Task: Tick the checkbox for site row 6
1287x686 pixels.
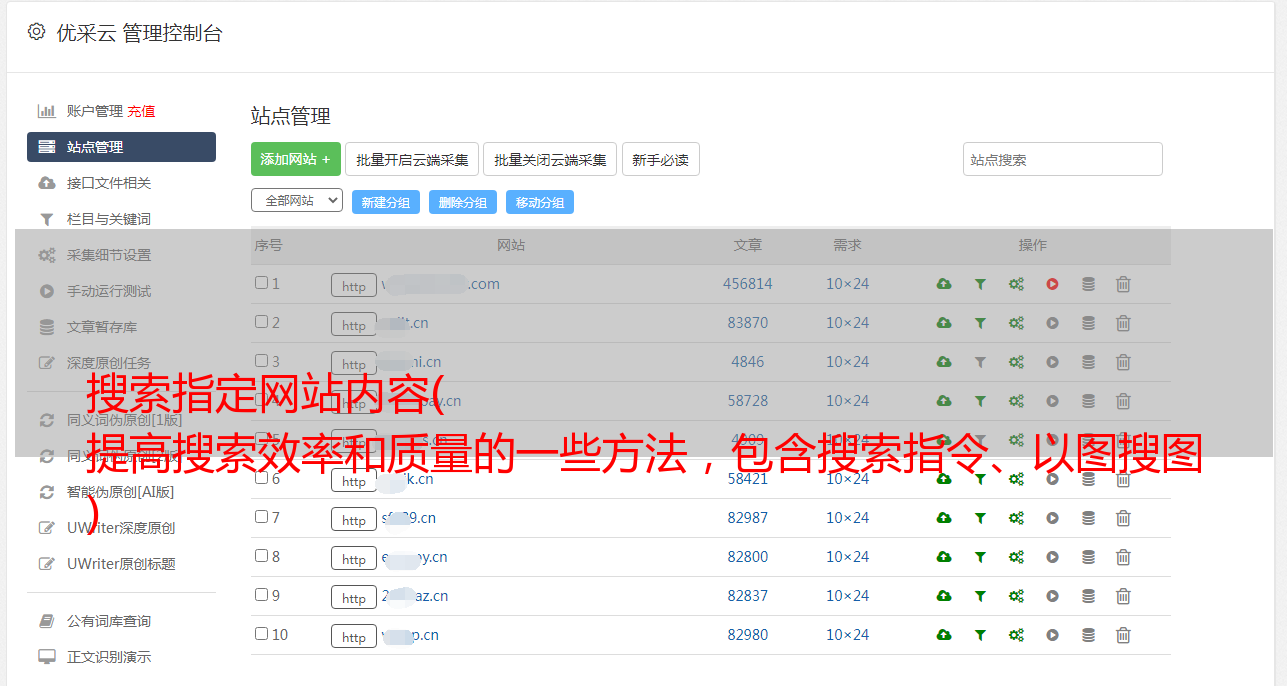Action: pyautogui.click(x=261, y=478)
